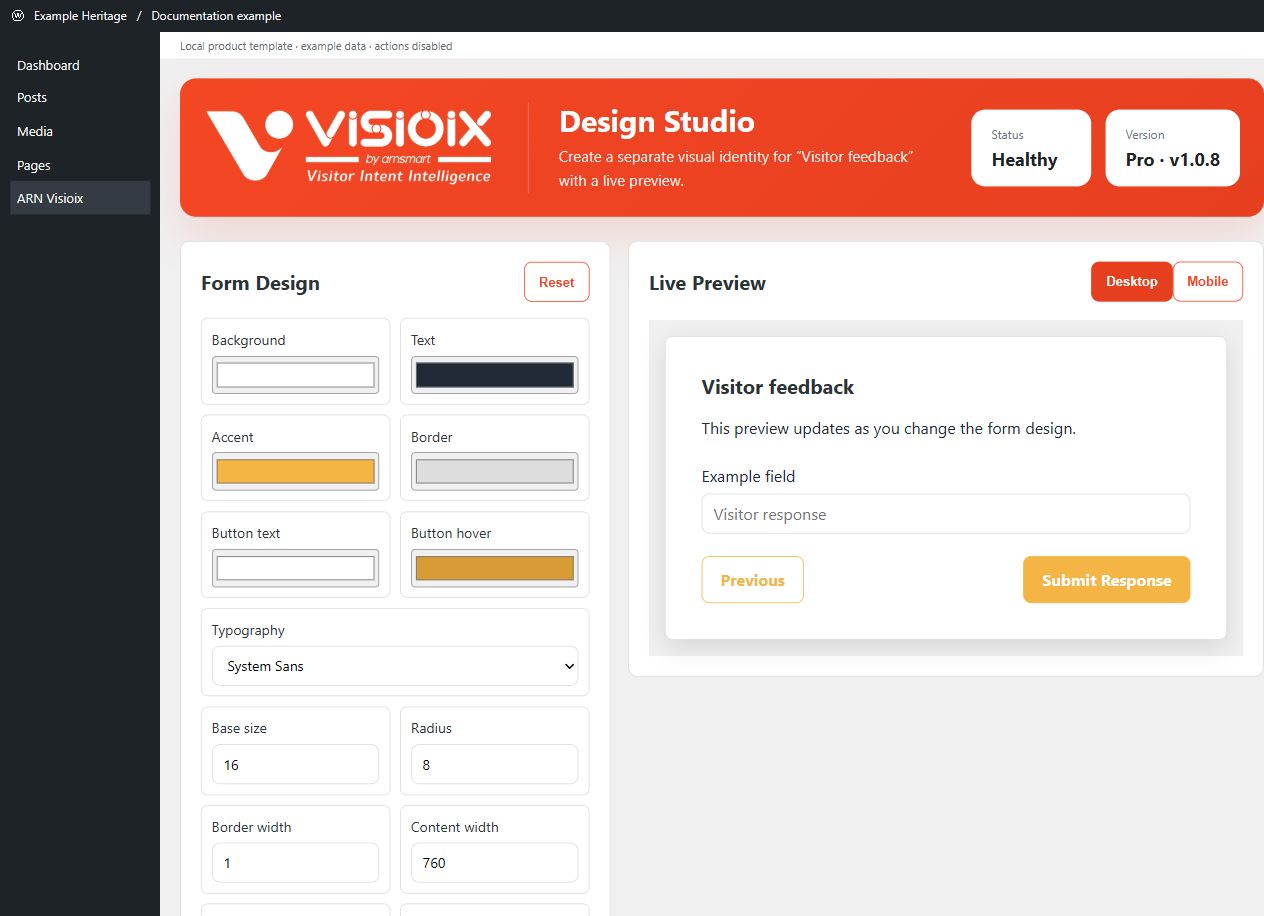The width and height of the screenshot is (1264, 916).
Task: Click the Live Preview heading
Action: (707, 283)
